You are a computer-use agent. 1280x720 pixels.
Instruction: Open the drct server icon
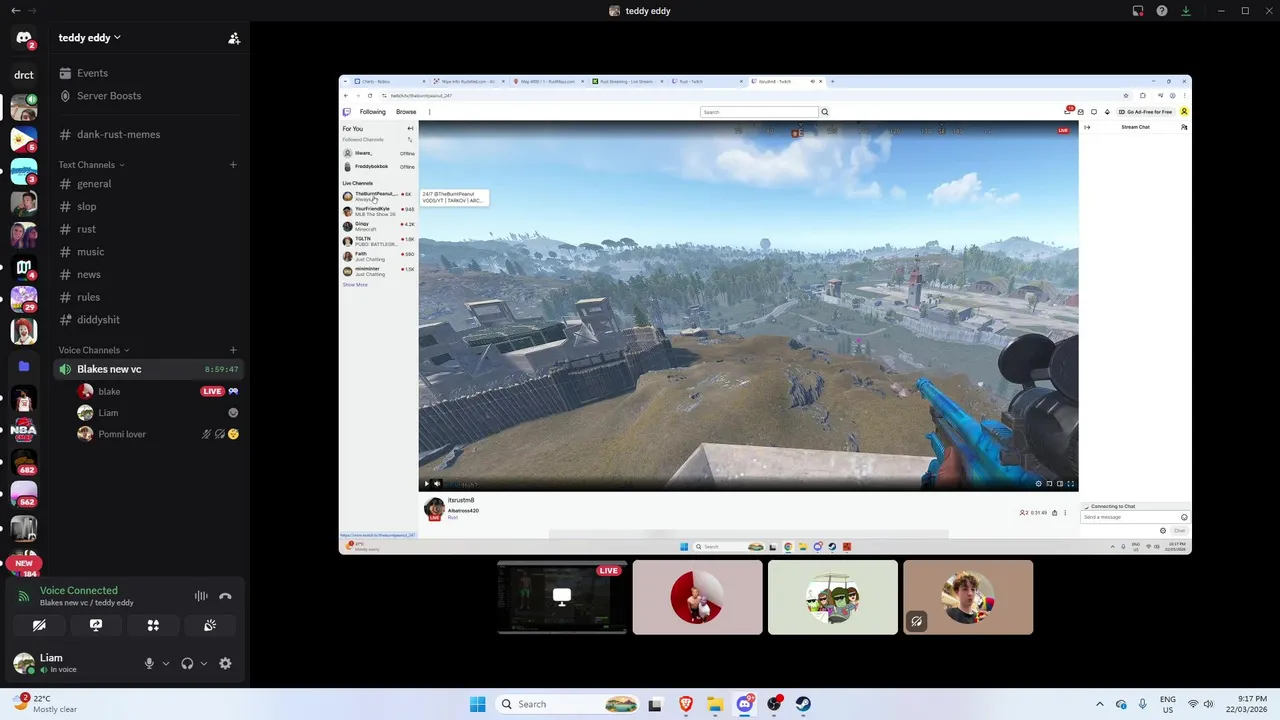tap(24, 75)
